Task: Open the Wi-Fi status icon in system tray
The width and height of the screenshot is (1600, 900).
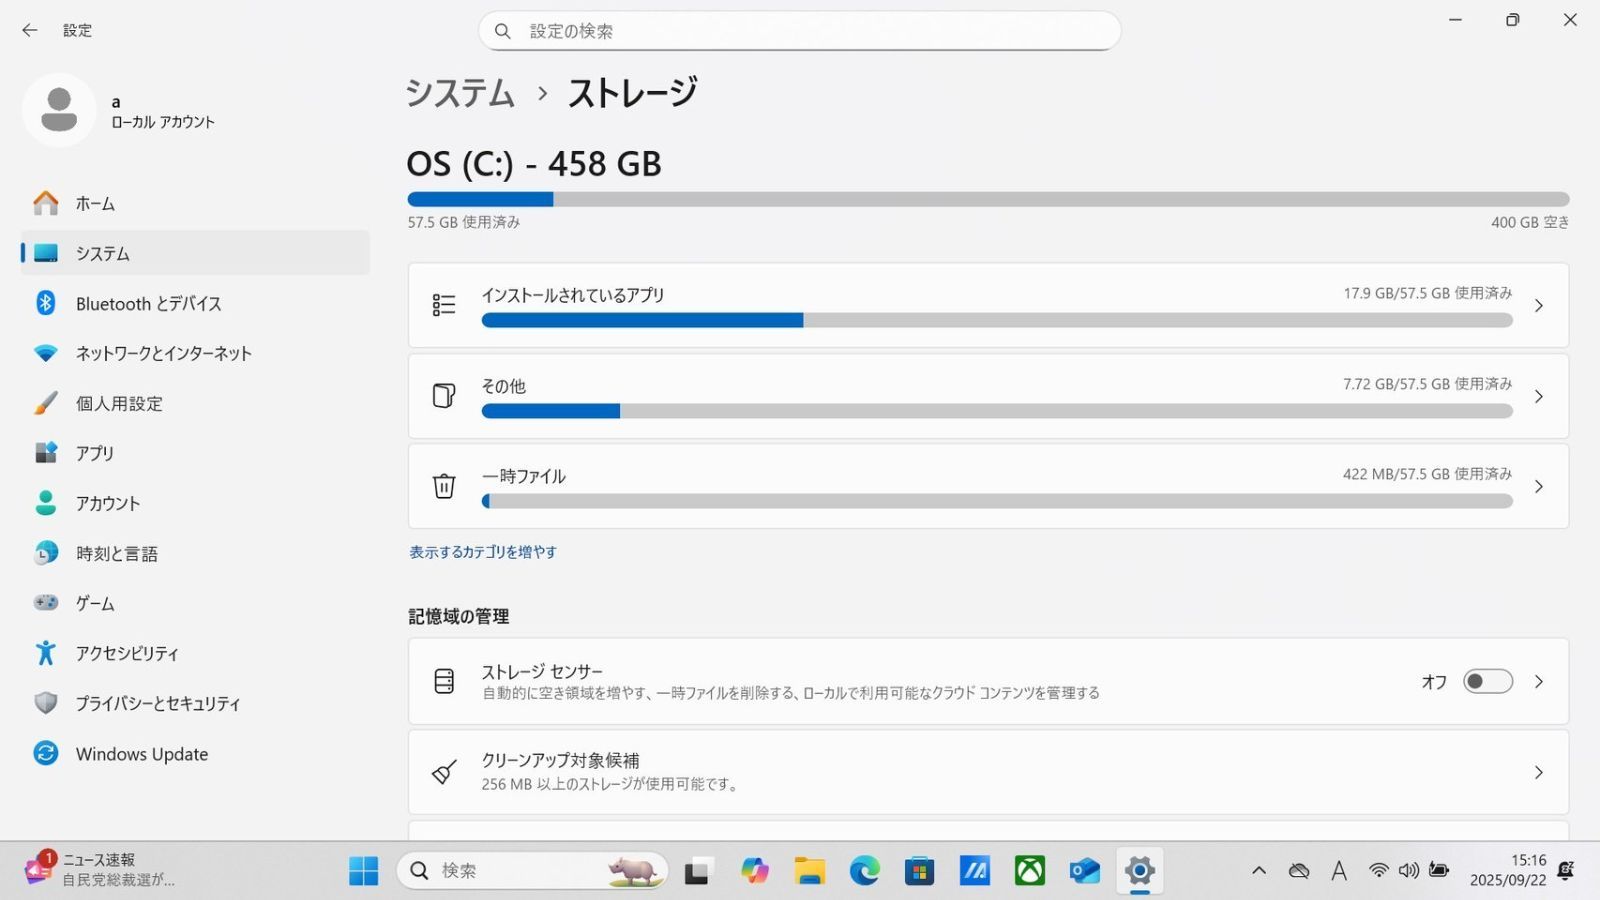Action: pos(1378,870)
